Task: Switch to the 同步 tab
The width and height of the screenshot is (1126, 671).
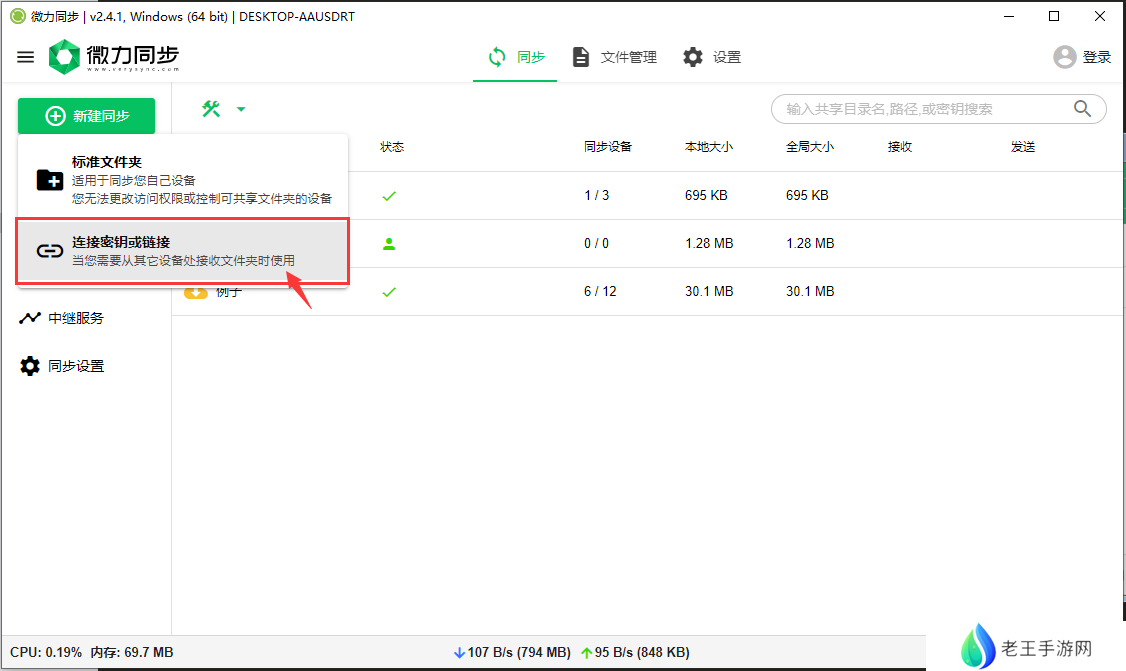Action: pos(516,57)
